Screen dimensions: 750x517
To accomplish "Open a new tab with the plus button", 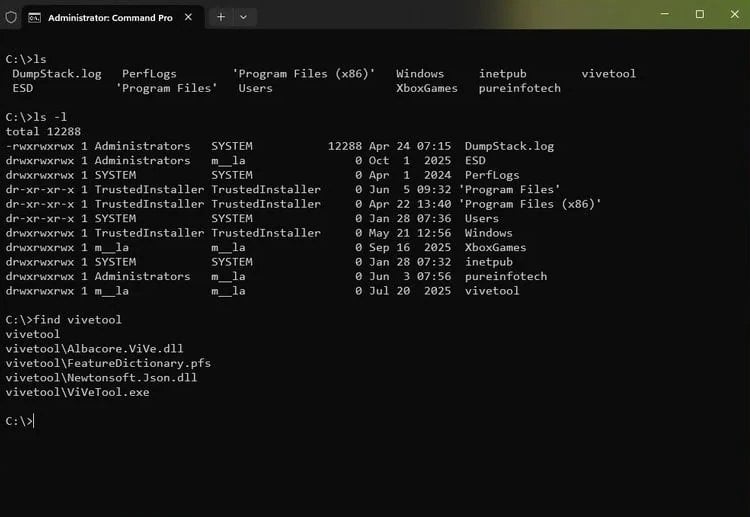I will click(x=221, y=17).
